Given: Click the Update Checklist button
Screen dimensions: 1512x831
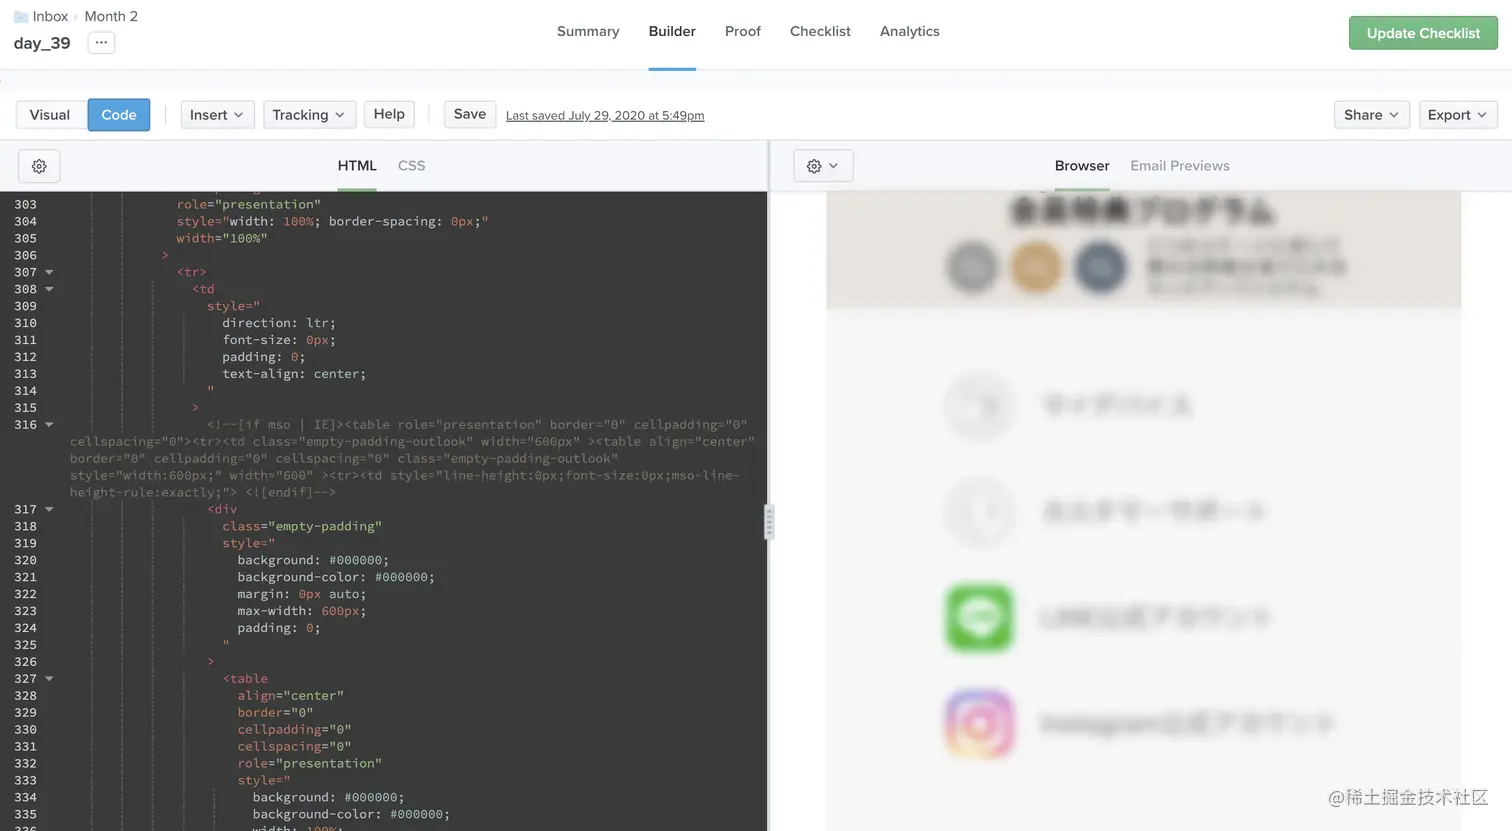Looking at the screenshot, I should (1422, 32).
